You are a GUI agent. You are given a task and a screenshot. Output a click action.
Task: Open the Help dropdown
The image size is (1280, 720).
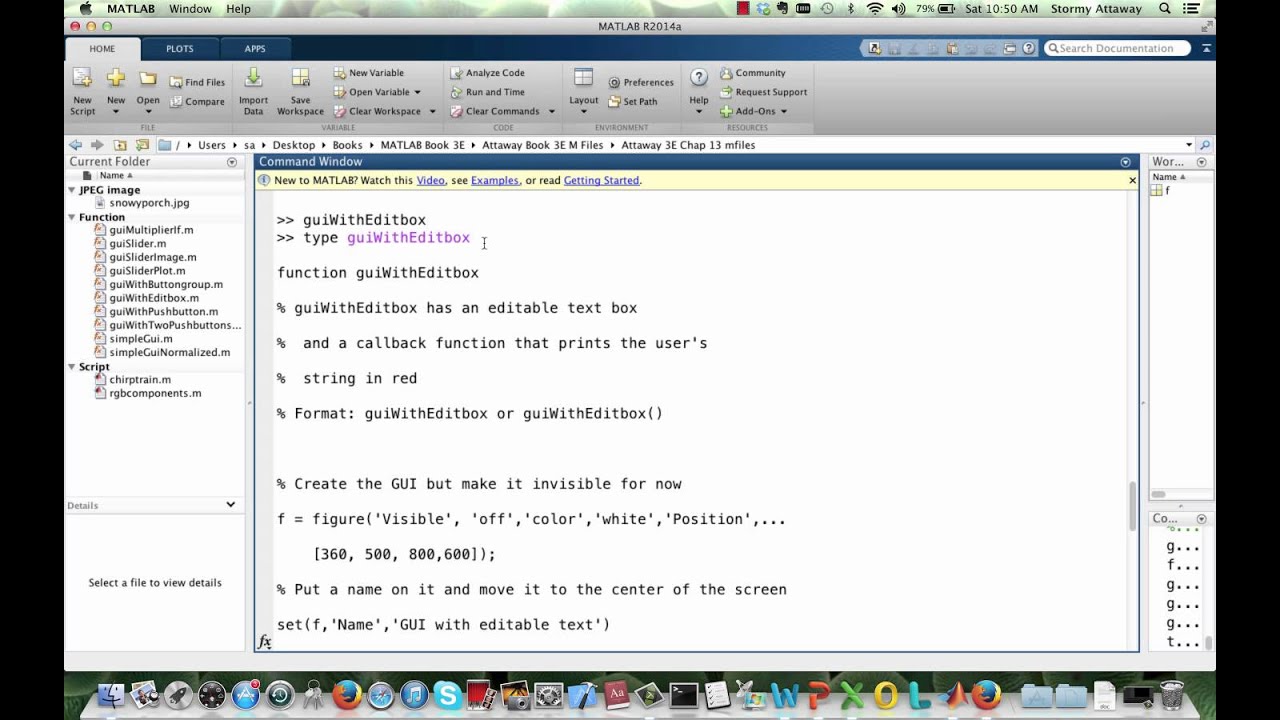coord(699,111)
